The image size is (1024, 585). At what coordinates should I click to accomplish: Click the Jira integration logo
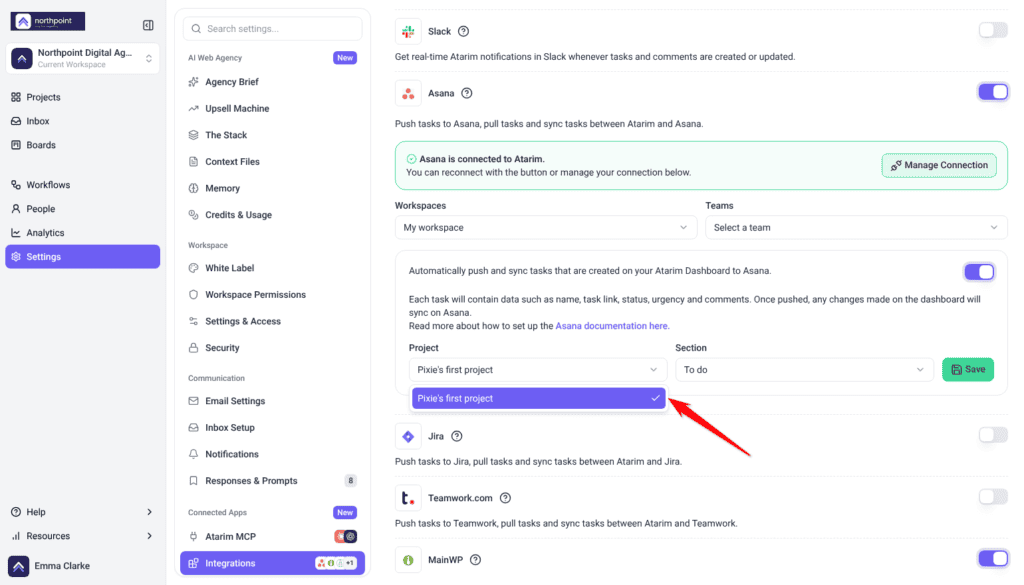408,436
